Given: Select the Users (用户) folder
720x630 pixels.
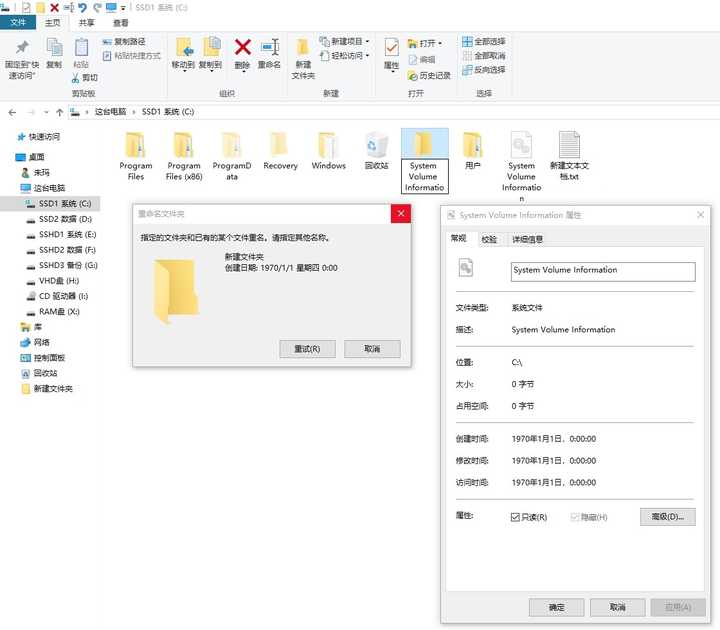Looking at the screenshot, I should (472, 152).
